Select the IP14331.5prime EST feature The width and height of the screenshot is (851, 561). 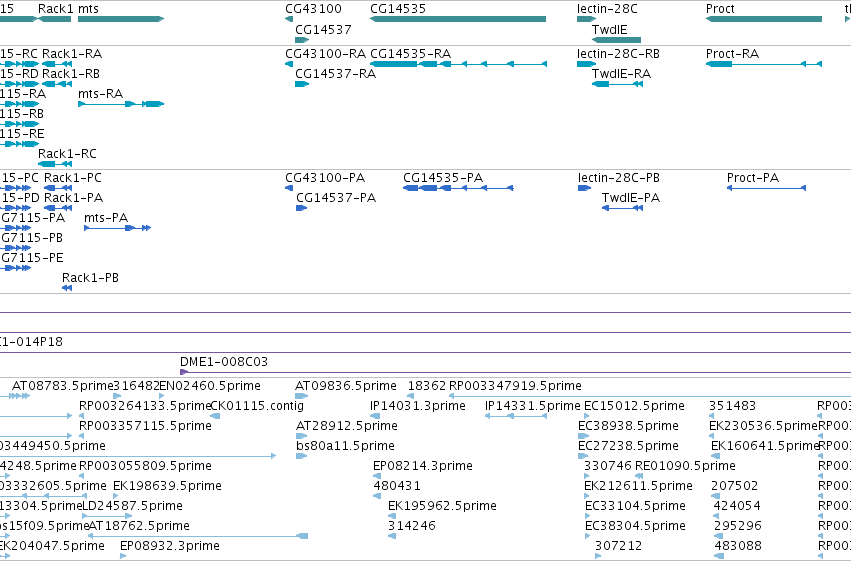click(x=516, y=416)
